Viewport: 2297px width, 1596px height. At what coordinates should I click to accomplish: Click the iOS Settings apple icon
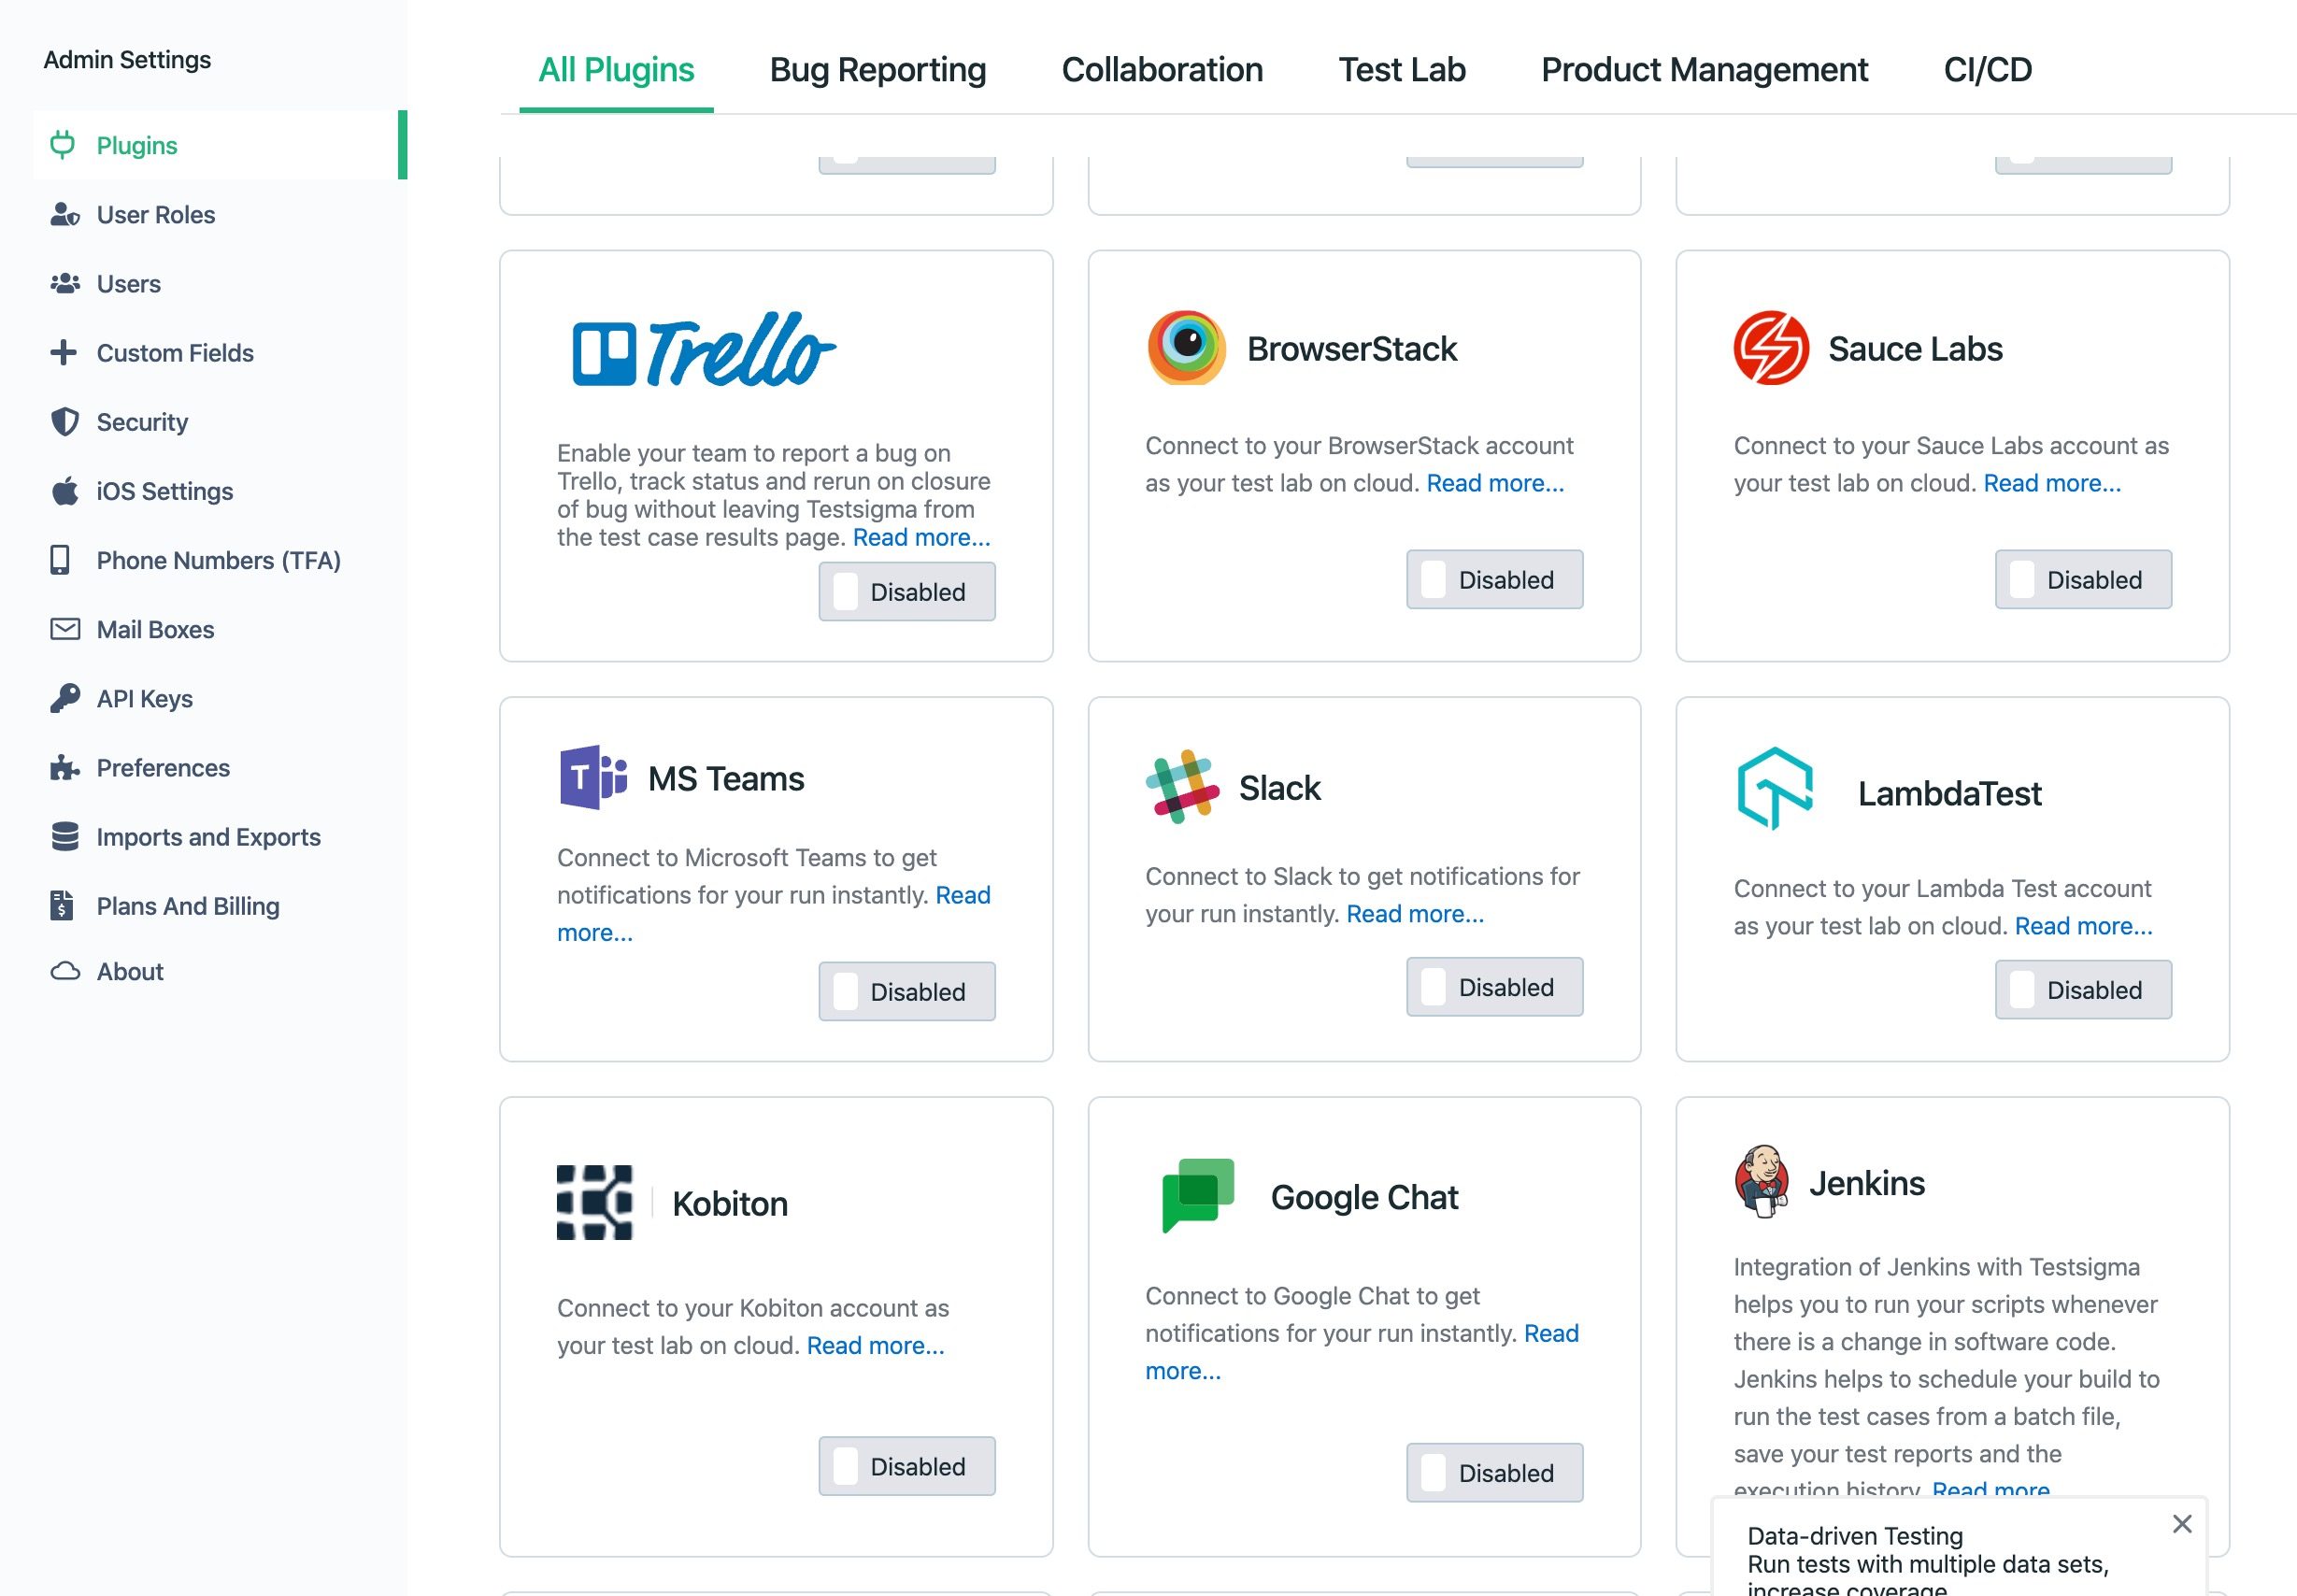(x=65, y=491)
